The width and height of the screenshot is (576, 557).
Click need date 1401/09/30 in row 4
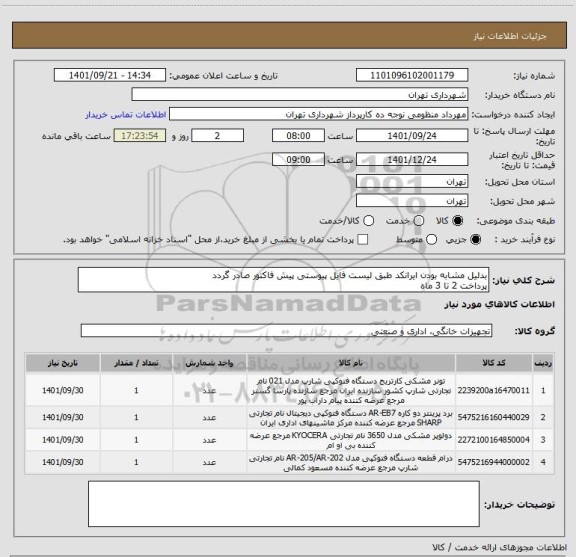point(62,462)
